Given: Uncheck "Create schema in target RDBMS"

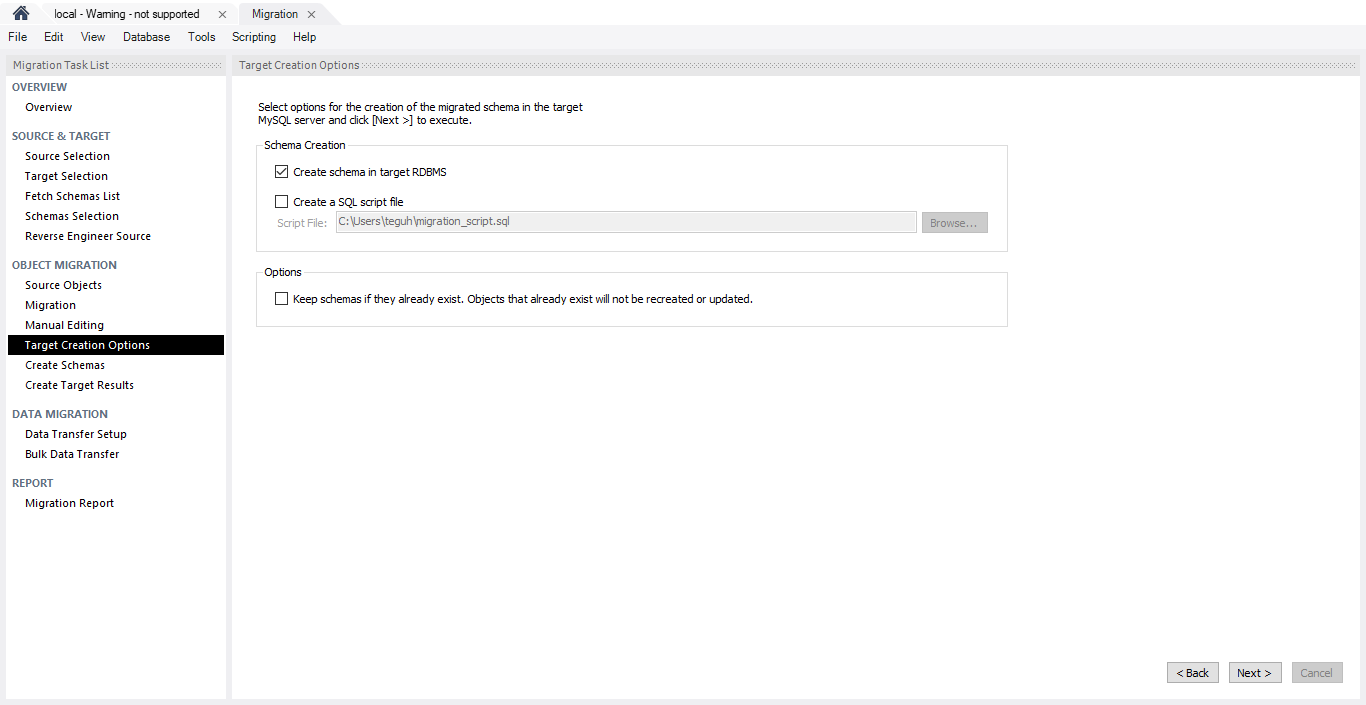Looking at the screenshot, I should click(x=281, y=171).
